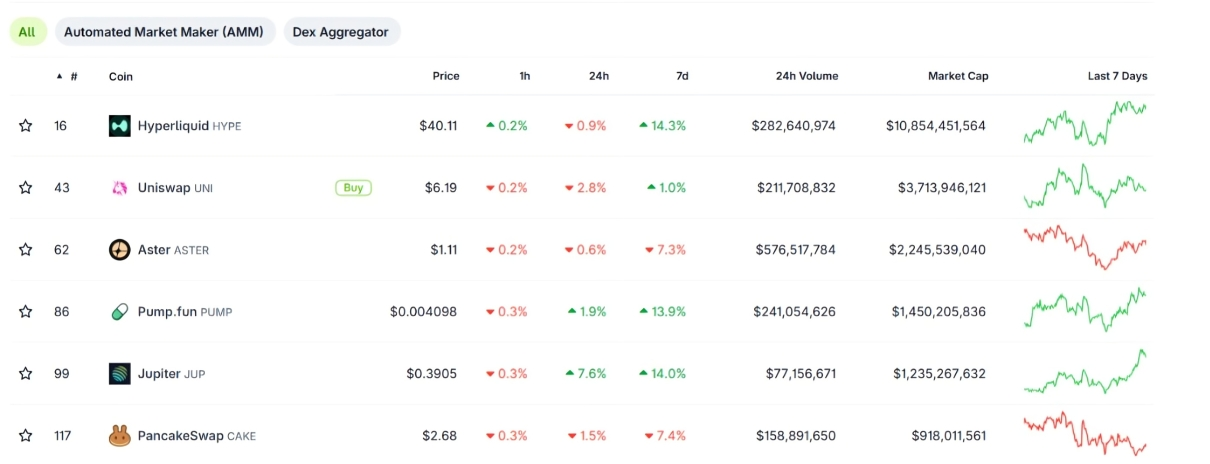Image resolution: width=1210 pixels, height=464 pixels.
Task: Add PancakeSwap to watchlist via star
Action: click(26, 436)
